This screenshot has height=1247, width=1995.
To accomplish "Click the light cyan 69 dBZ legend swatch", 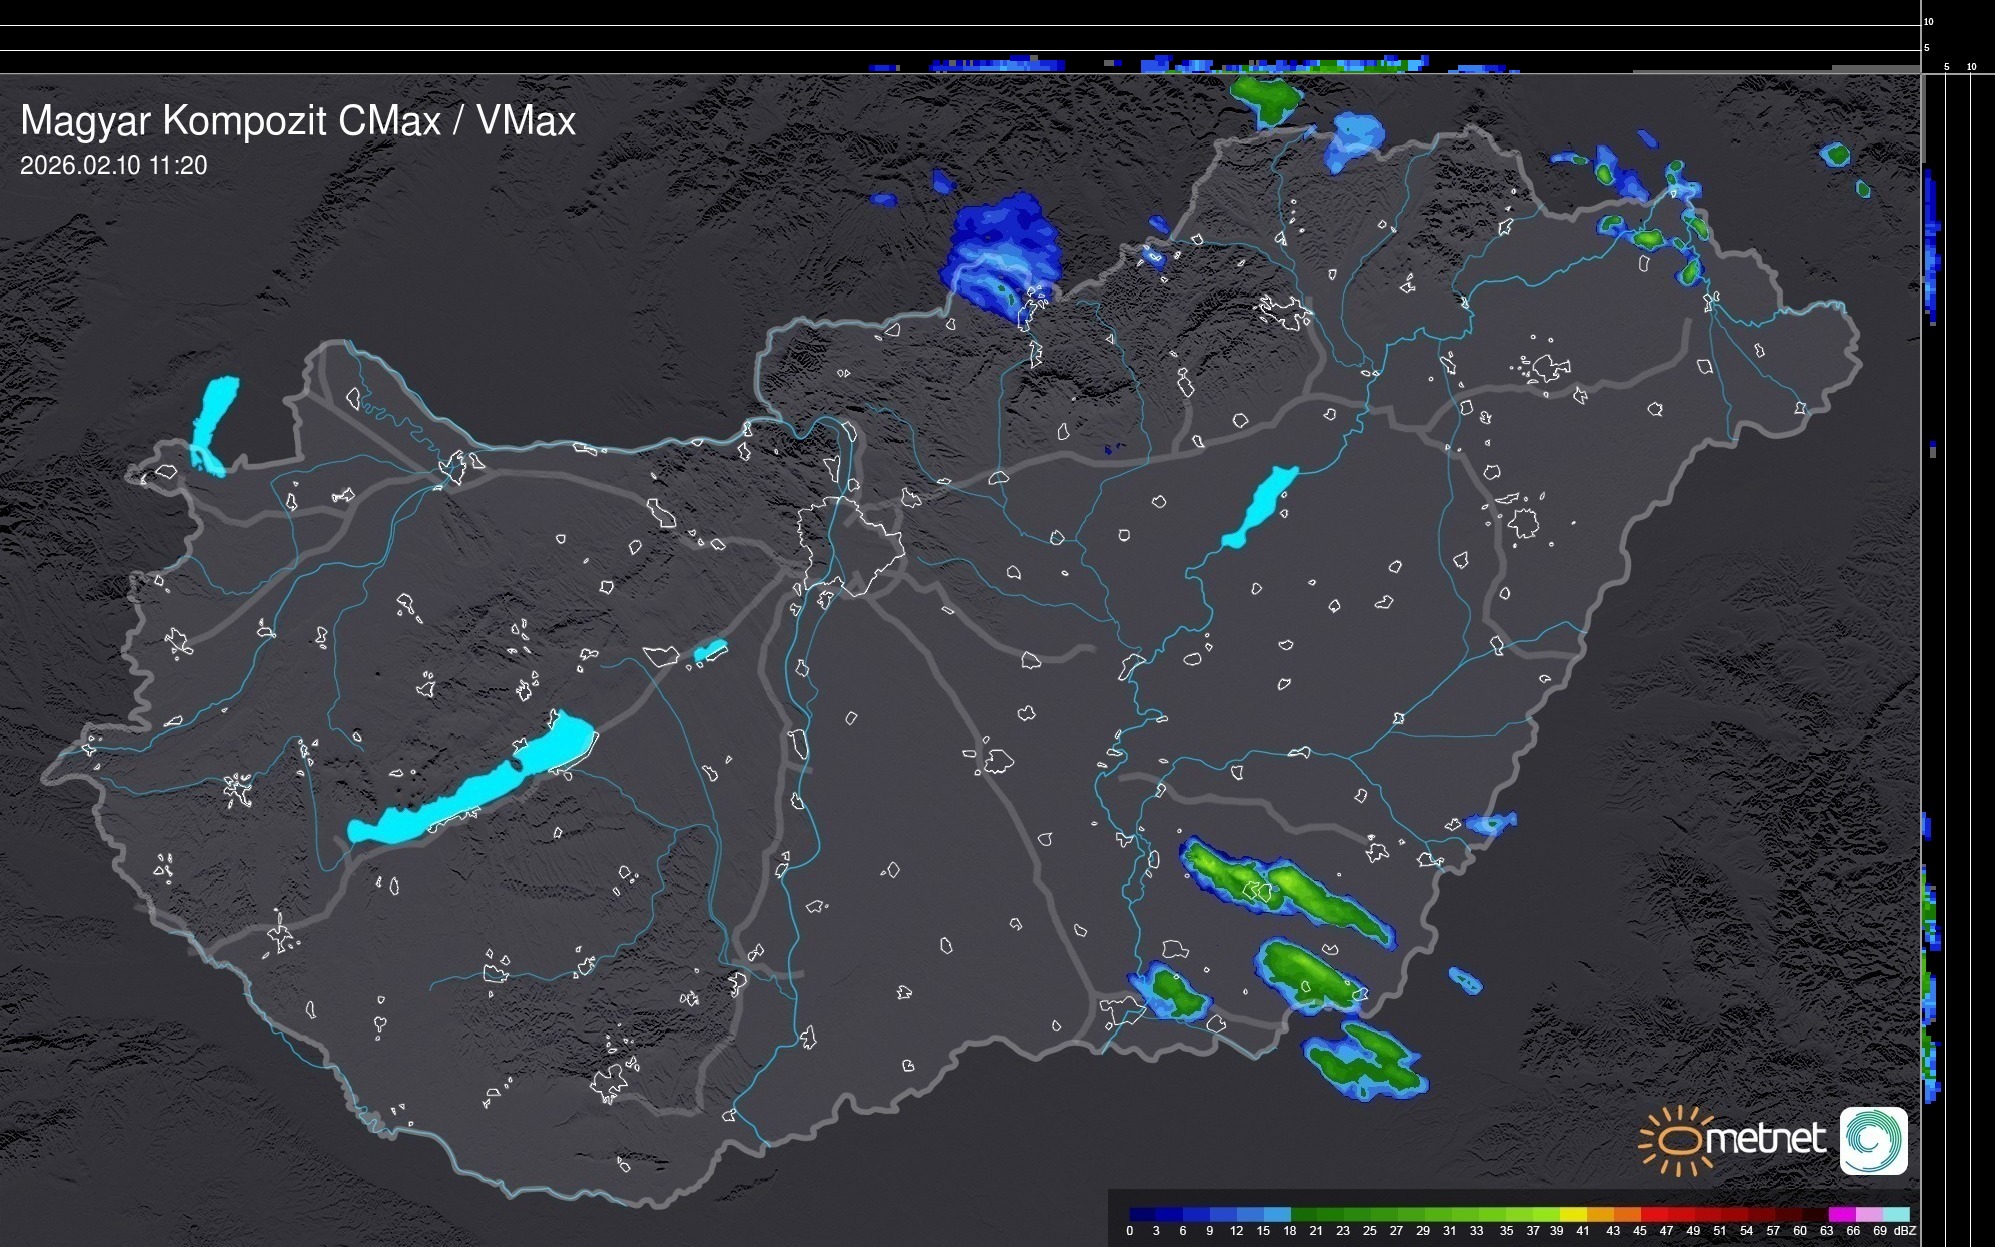I will 1895,1214.
